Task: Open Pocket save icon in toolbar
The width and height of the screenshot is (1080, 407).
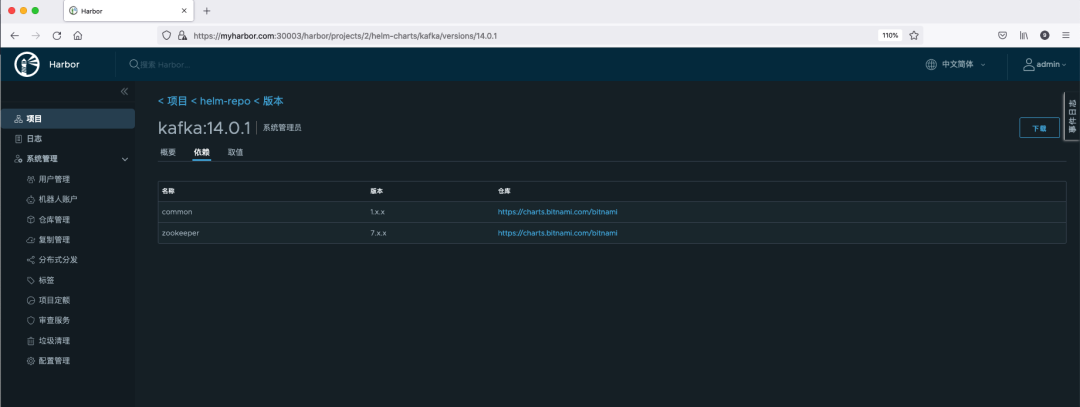Action: point(1003,35)
